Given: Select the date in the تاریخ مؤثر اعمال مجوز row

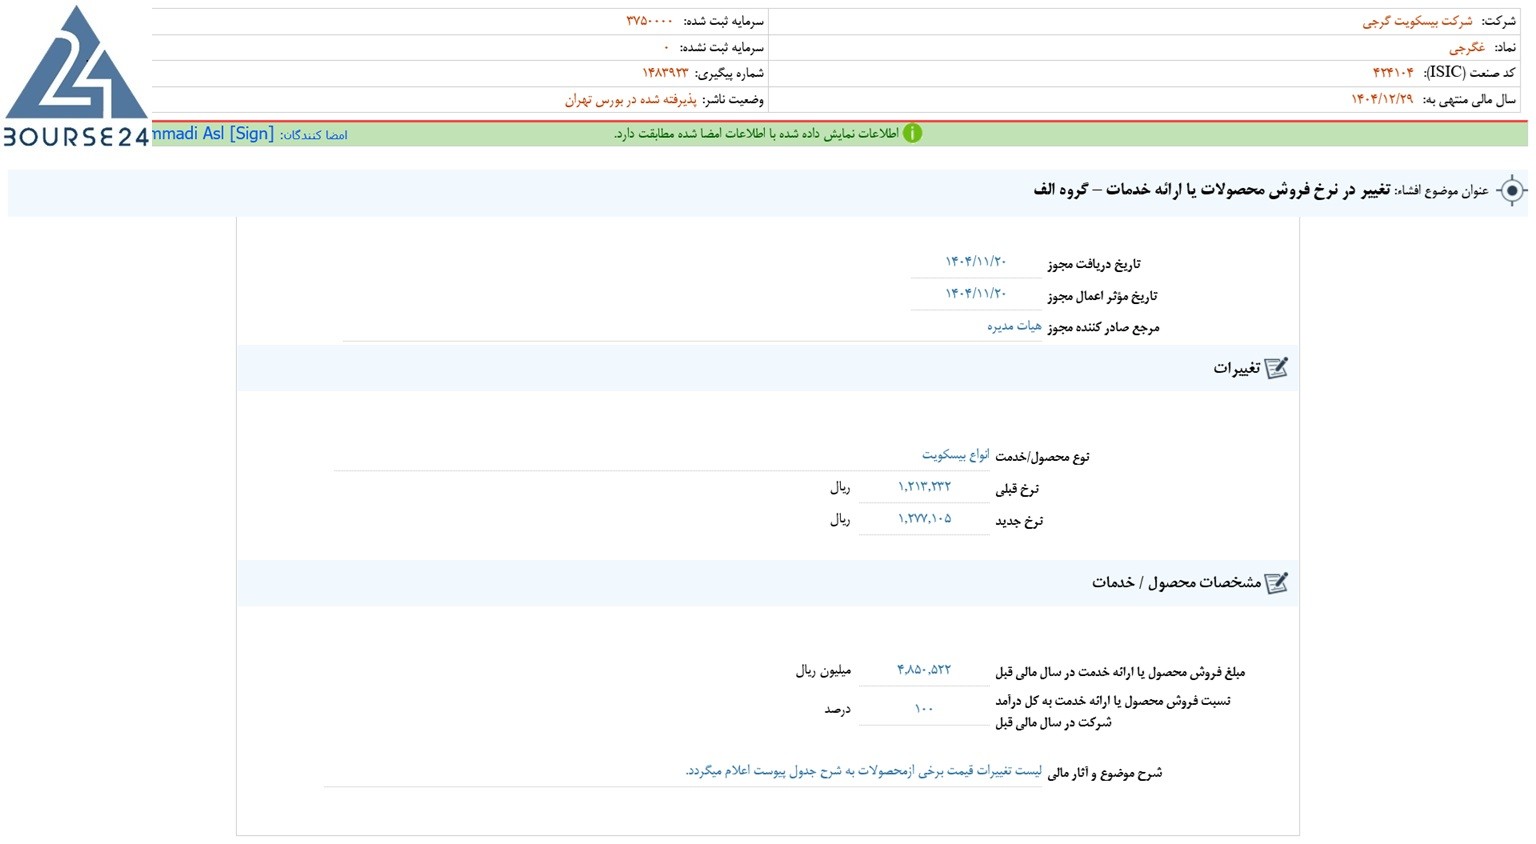Looking at the screenshot, I should click(x=976, y=294).
